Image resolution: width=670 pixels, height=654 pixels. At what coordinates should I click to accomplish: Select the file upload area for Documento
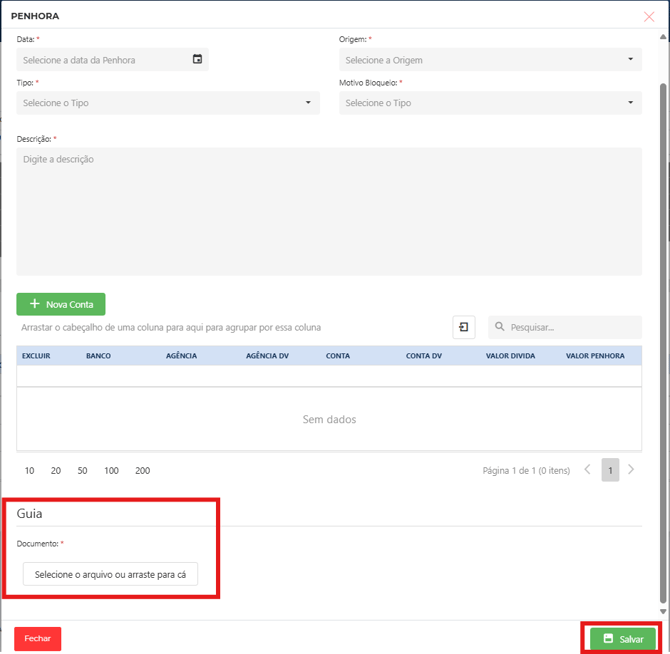tap(110, 574)
